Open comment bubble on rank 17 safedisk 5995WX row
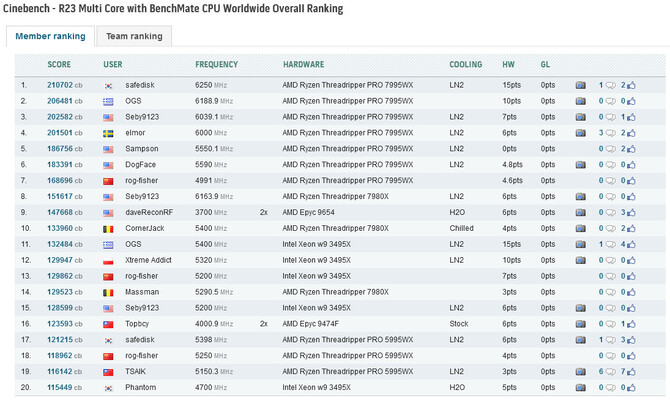The image size is (670, 401). pos(611,340)
